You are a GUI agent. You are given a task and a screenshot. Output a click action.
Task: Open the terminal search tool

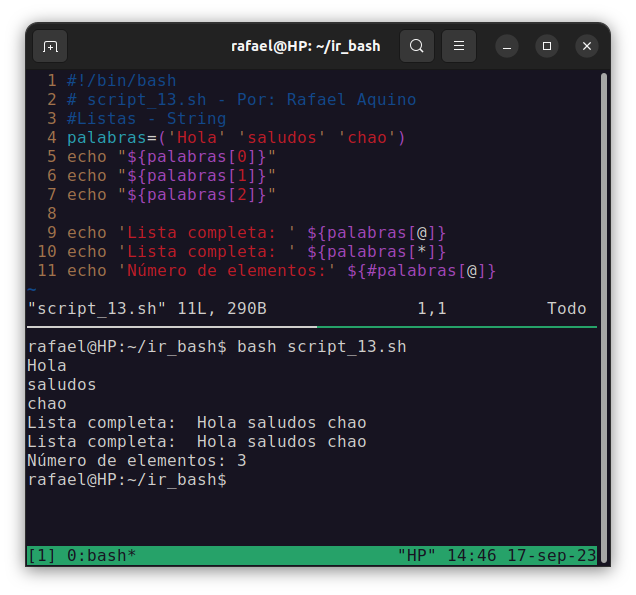coord(417,46)
